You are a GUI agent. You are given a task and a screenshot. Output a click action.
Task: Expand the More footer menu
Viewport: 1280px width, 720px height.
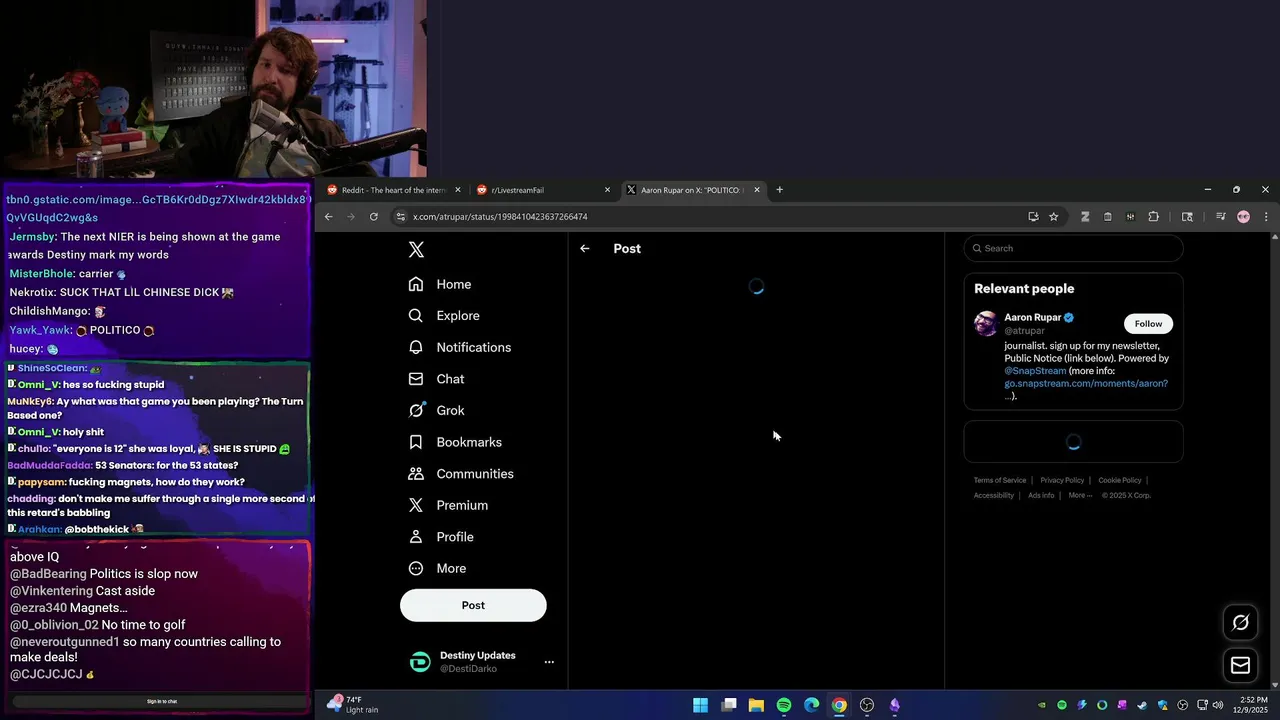tap(1080, 495)
